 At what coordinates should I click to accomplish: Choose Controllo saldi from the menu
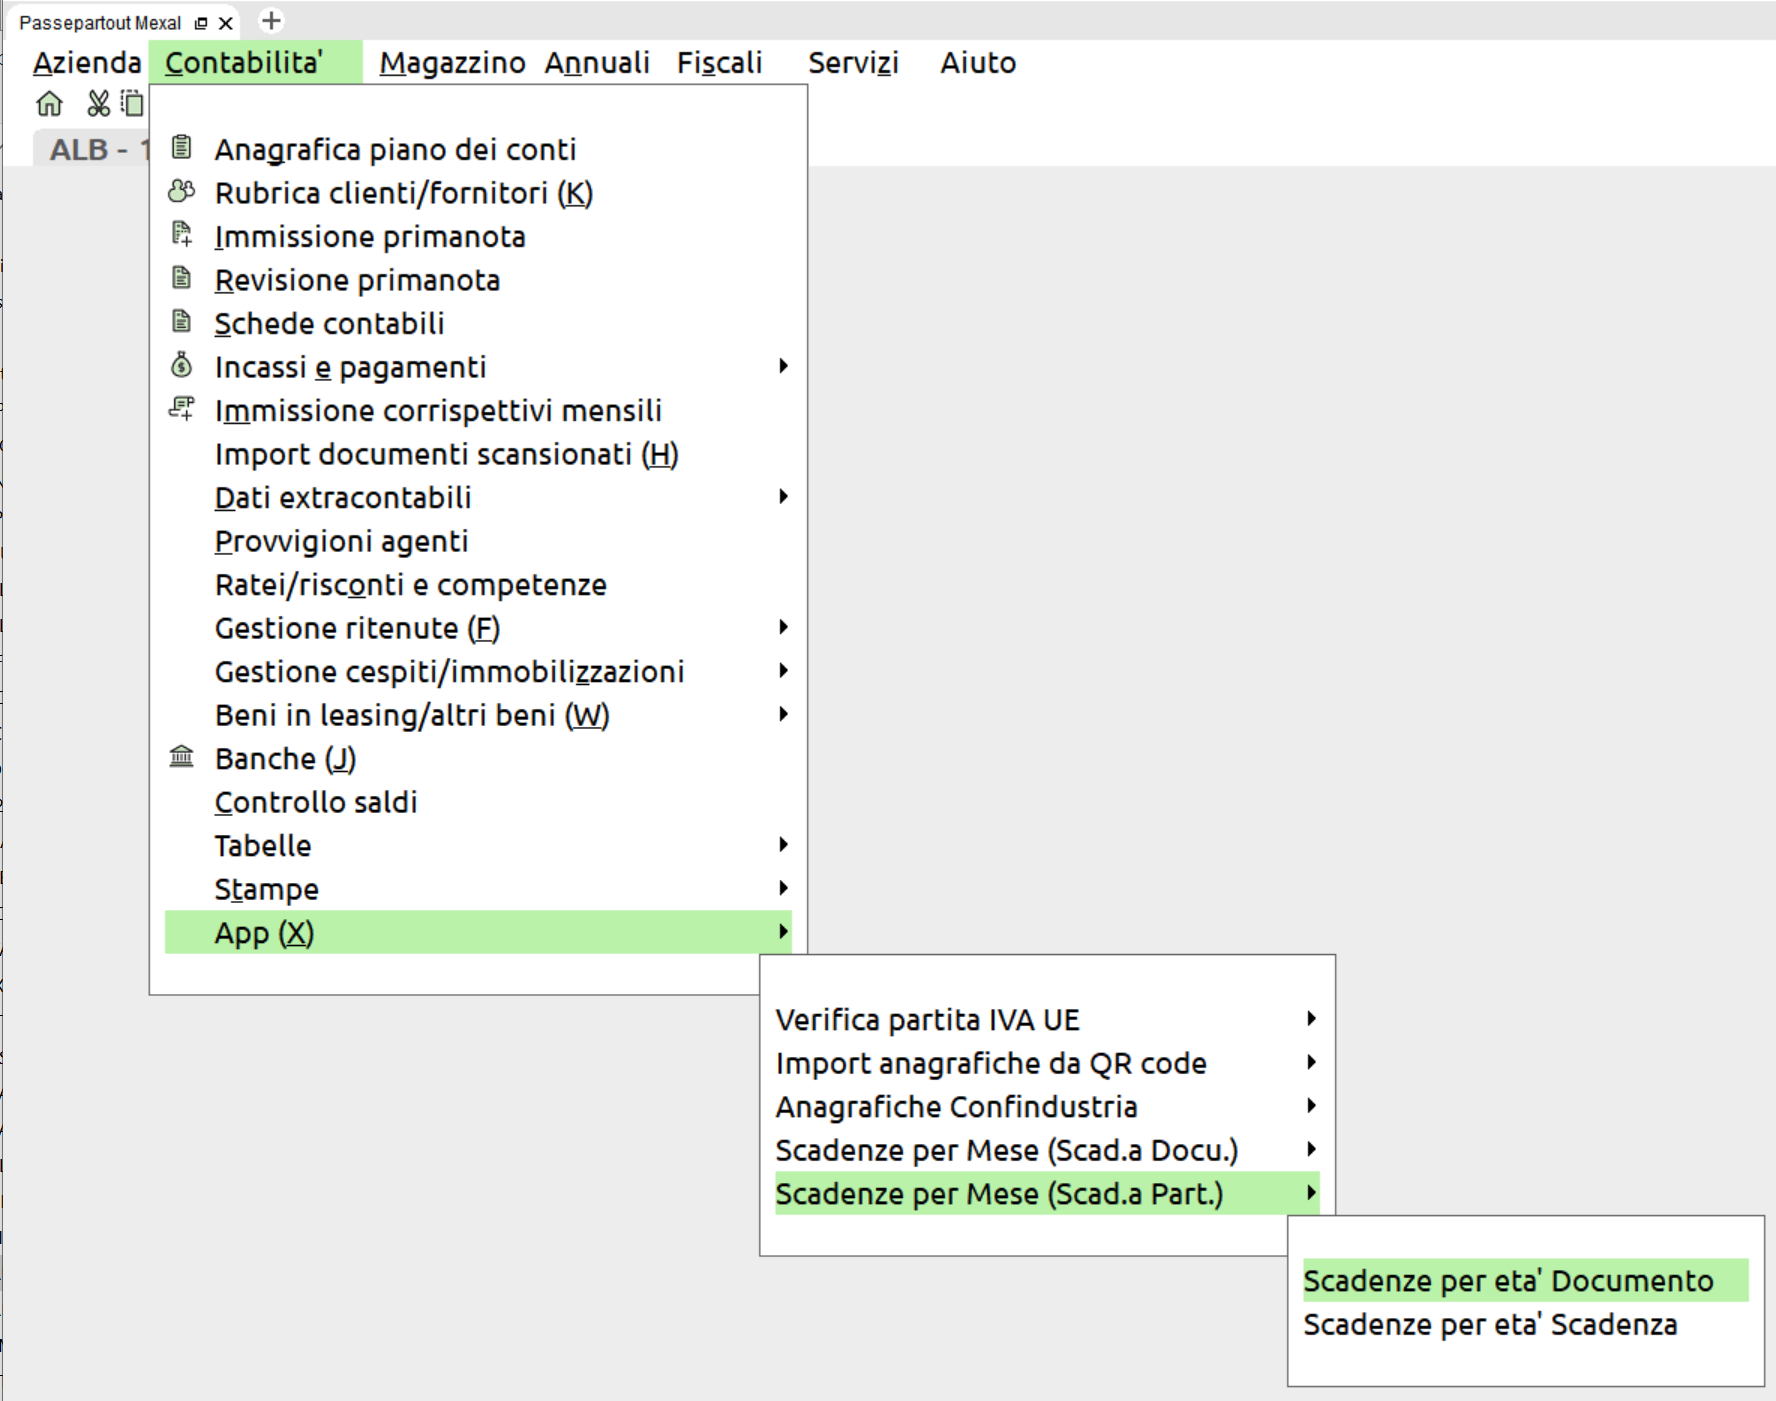(316, 802)
